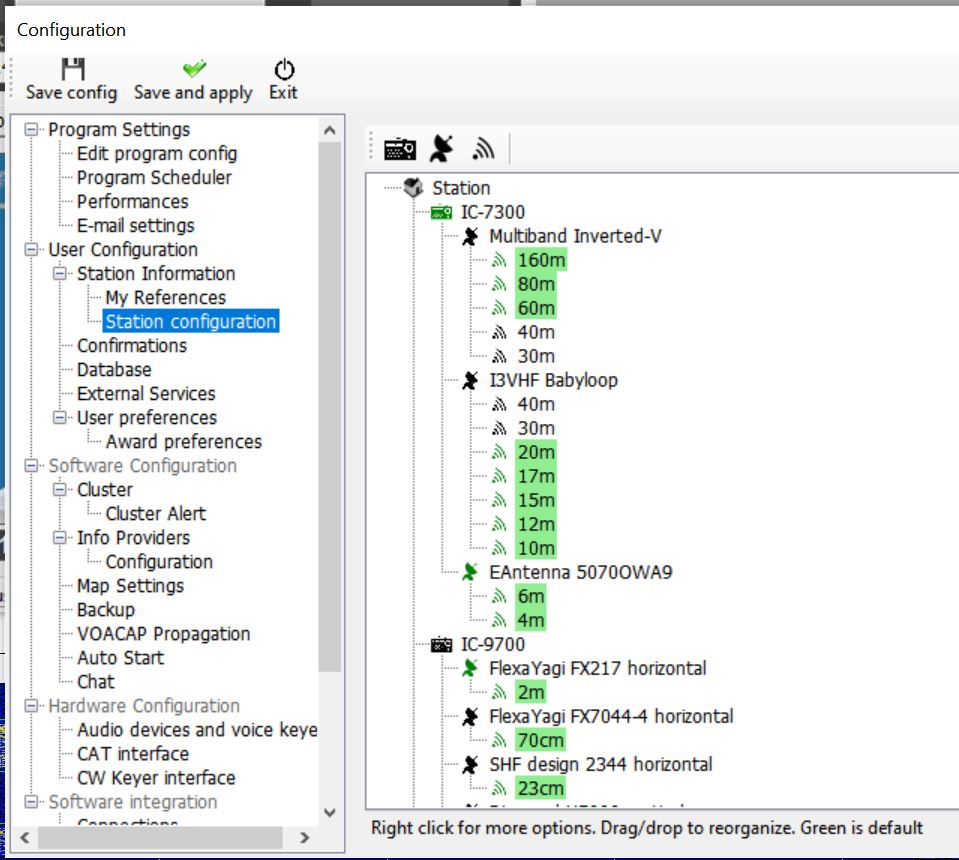Click the green EAntenna 5070OWA9 antenna icon
This screenshot has height=860, width=959.
click(470, 573)
